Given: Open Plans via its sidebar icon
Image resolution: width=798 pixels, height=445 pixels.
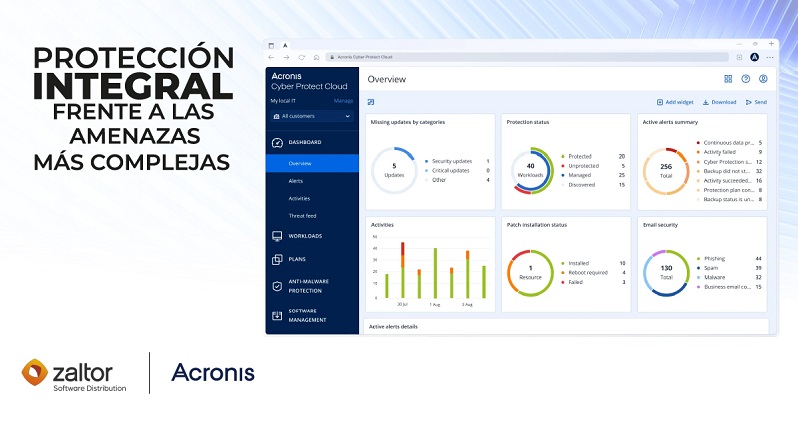Looking at the screenshot, I should tap(277, 259).
